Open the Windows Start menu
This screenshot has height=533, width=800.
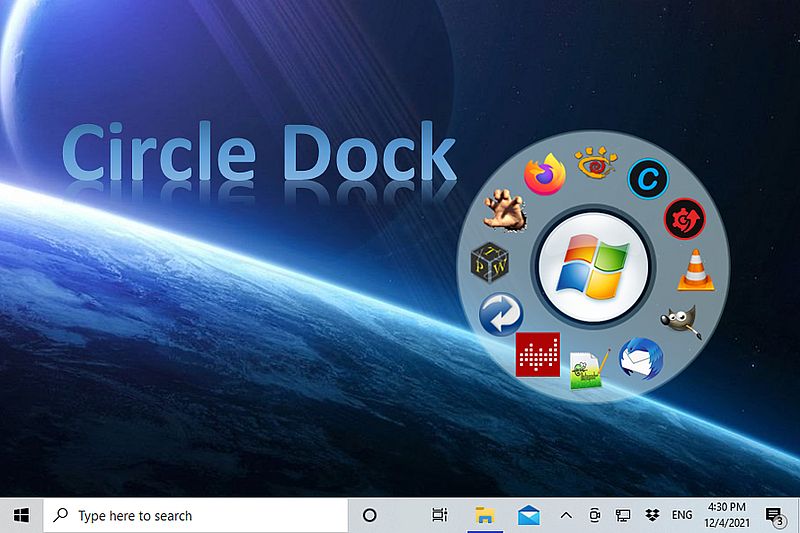pyautogui.click(x=21, y=516)
